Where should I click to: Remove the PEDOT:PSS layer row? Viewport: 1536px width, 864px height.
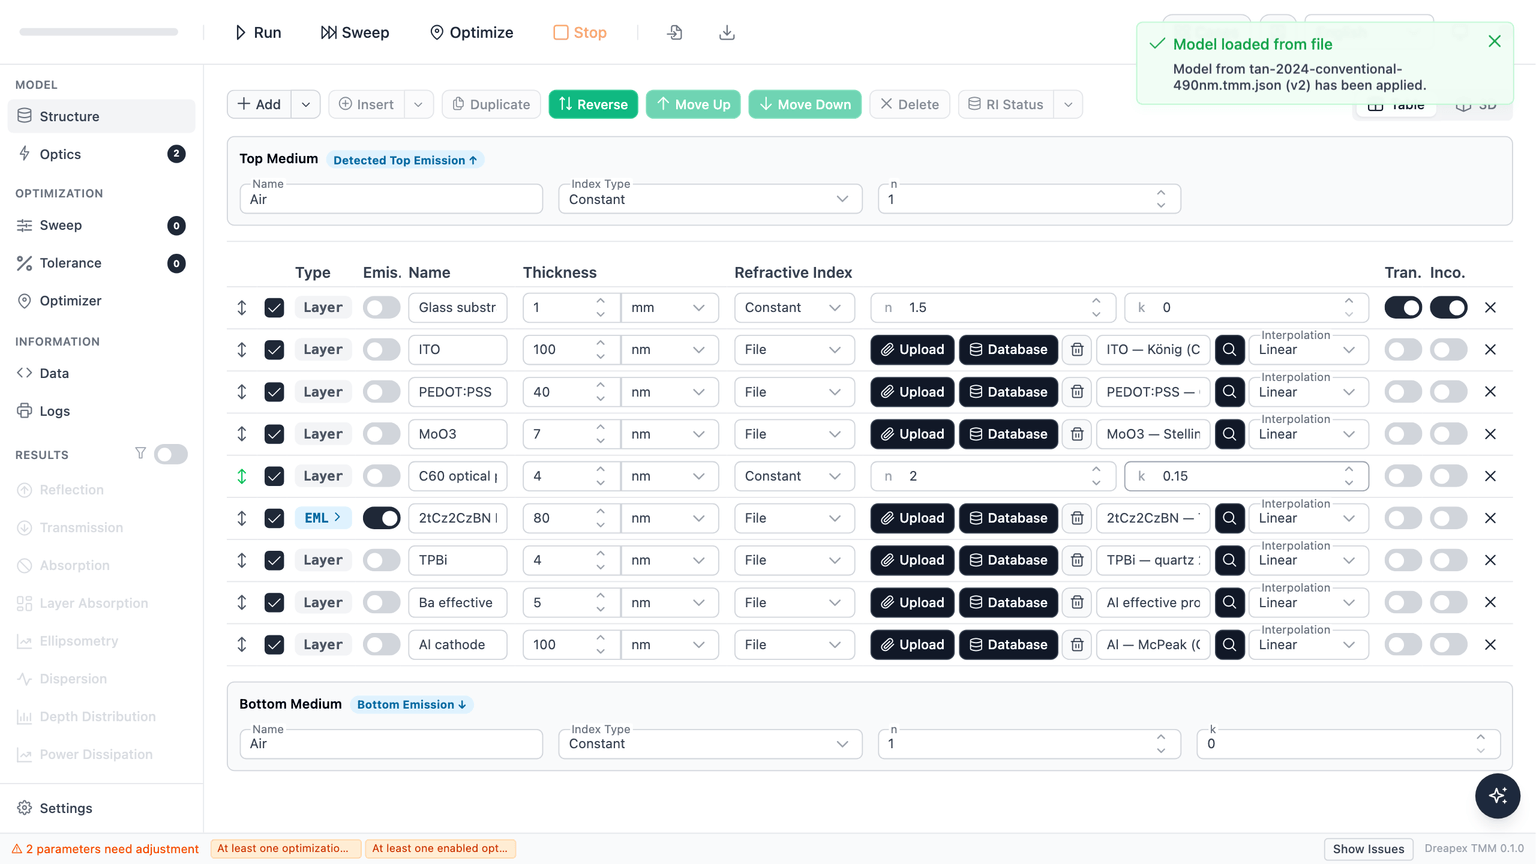1490,392
